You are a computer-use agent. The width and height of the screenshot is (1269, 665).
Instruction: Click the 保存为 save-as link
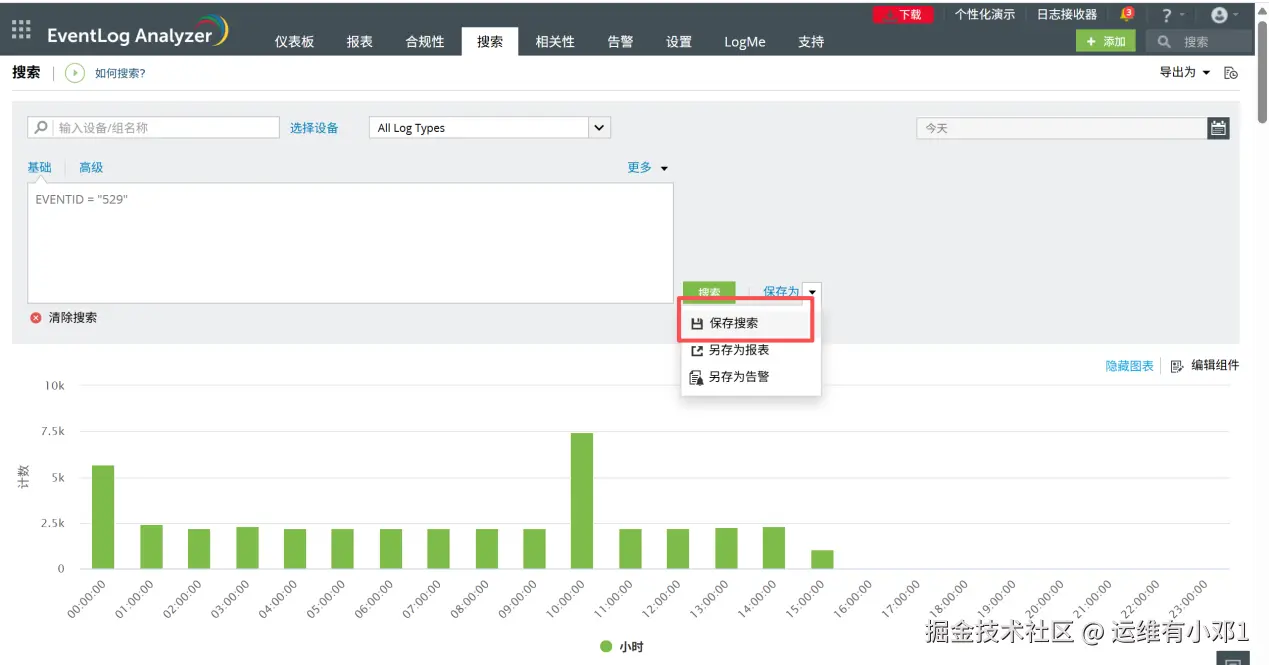pyautogui.click(x=781, y=291)
